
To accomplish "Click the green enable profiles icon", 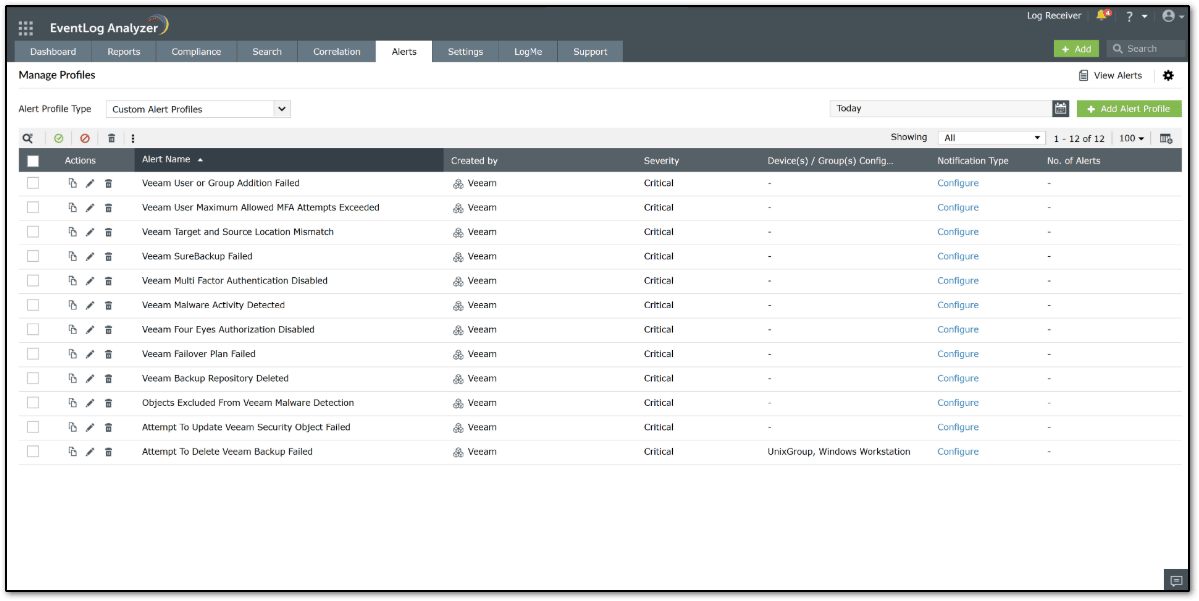I will point(59,138).
